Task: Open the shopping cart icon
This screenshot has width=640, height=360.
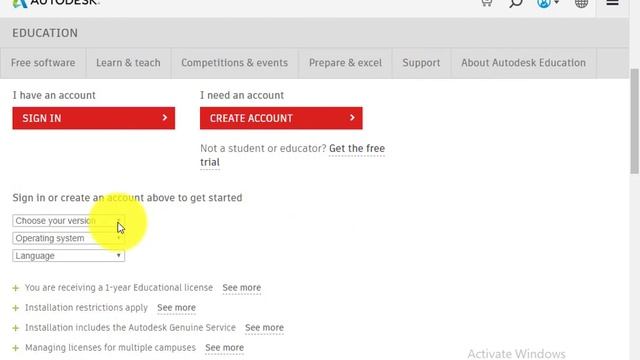Action: (x=486, y=3)
